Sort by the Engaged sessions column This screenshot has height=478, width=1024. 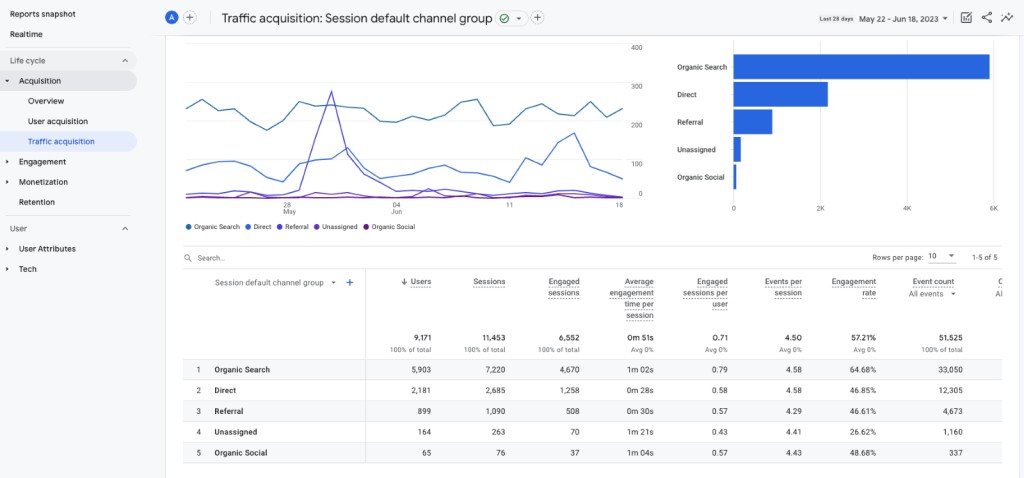pyautogui.click(x=564, y=287)
